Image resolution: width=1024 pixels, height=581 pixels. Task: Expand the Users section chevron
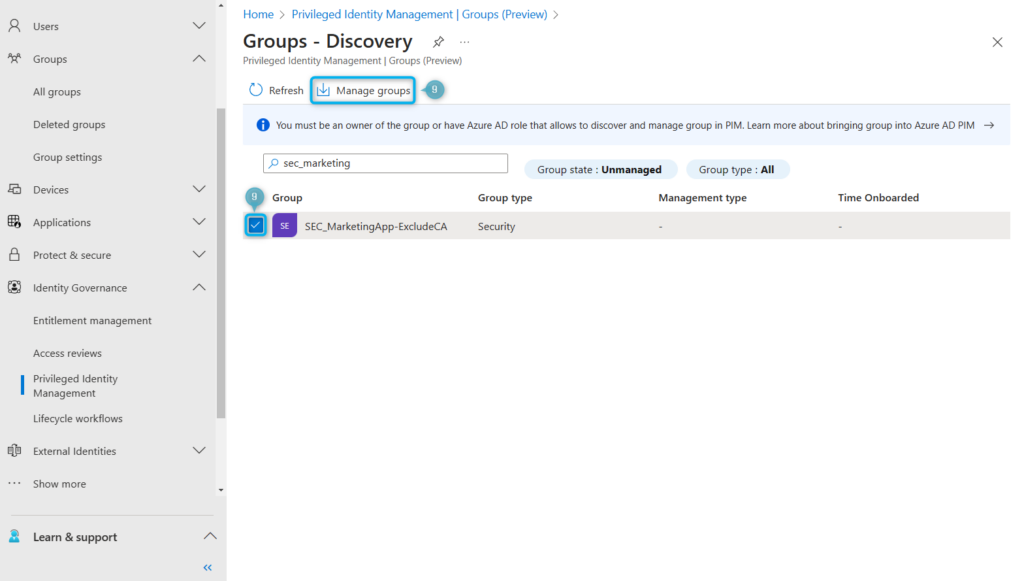[199, 26]
